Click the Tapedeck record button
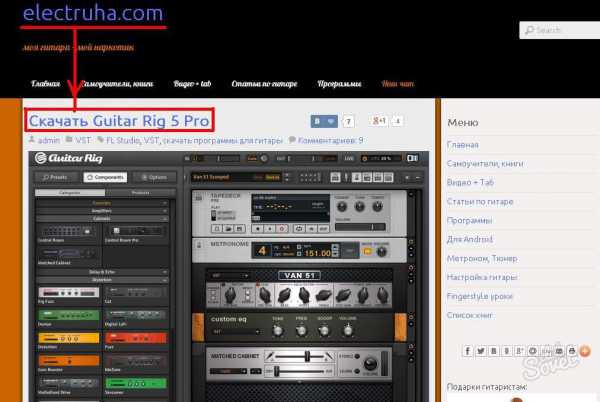This screenshot has height=402, width=600. coord(282,229)
